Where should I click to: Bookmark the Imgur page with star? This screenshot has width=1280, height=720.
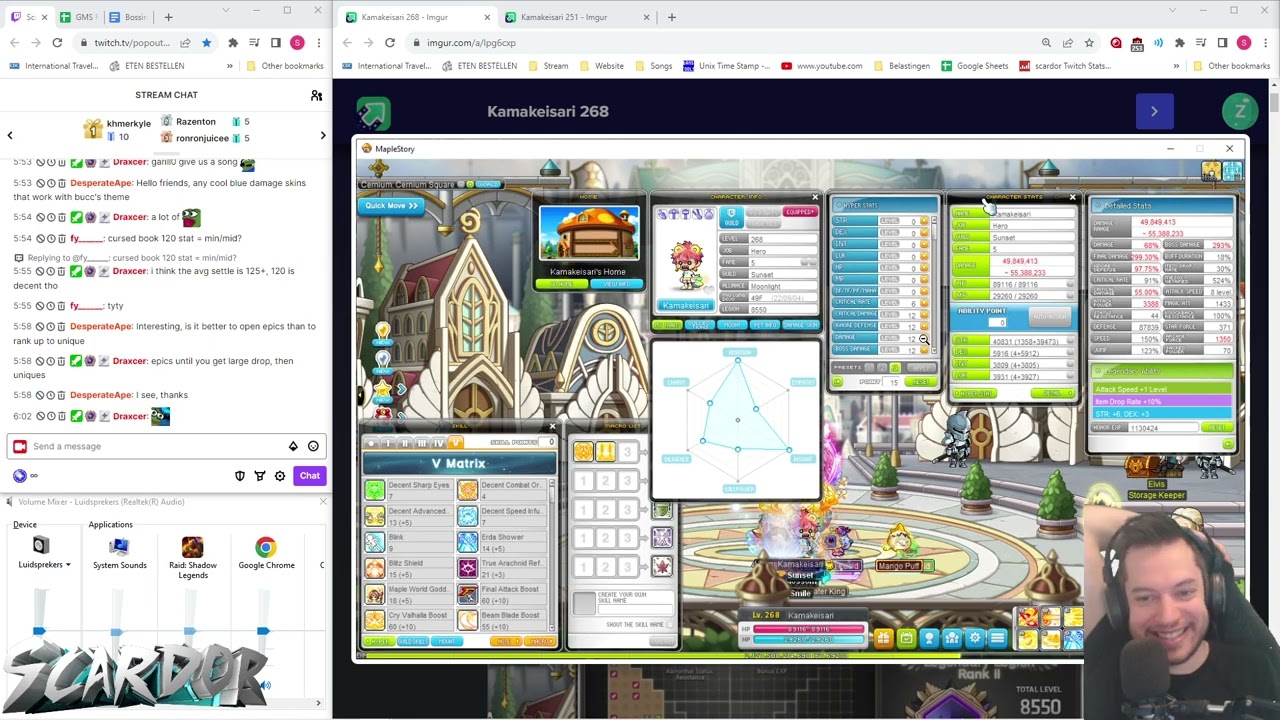coord(1088,43)
